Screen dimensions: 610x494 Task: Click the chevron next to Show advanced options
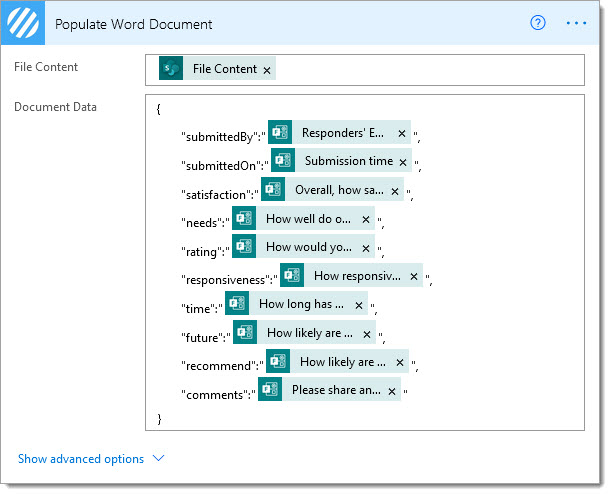tap(158, 458)
